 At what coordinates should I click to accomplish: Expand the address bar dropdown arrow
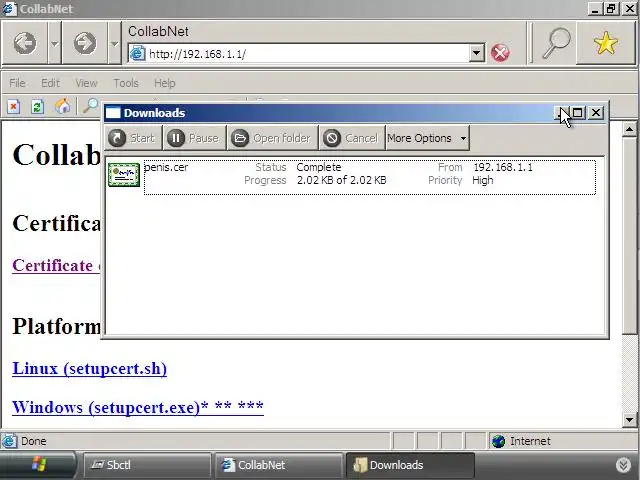coord(476,53)
